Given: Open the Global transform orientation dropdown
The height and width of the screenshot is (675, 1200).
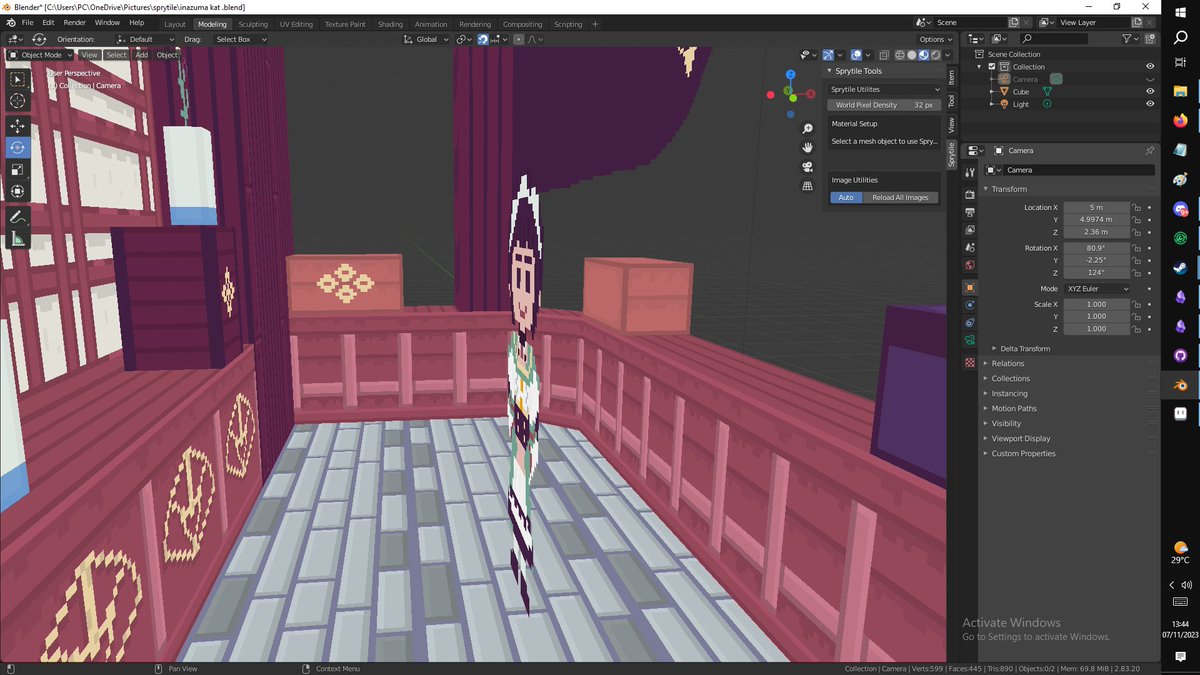Looking at the screenshot, I should tap(428, 39).
